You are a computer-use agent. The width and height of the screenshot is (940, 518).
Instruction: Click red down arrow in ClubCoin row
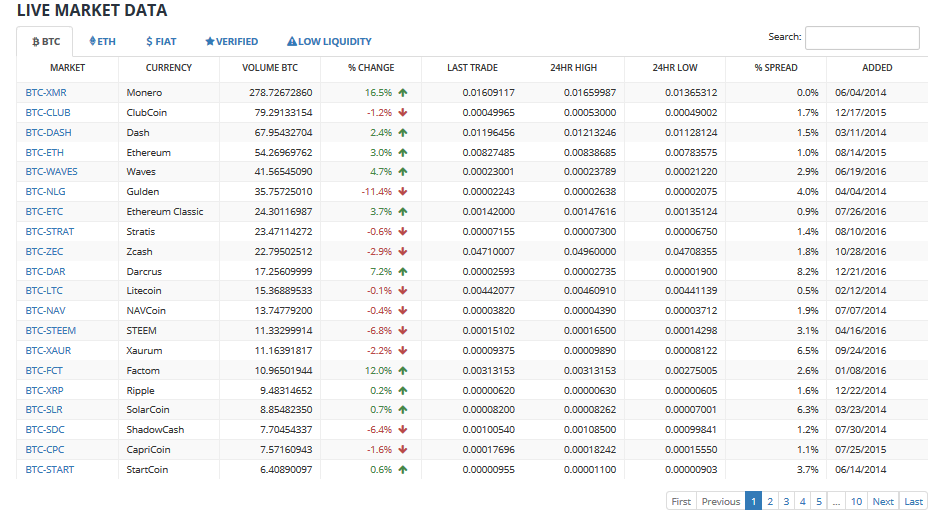pyautogui.click(x=403, y=112)
